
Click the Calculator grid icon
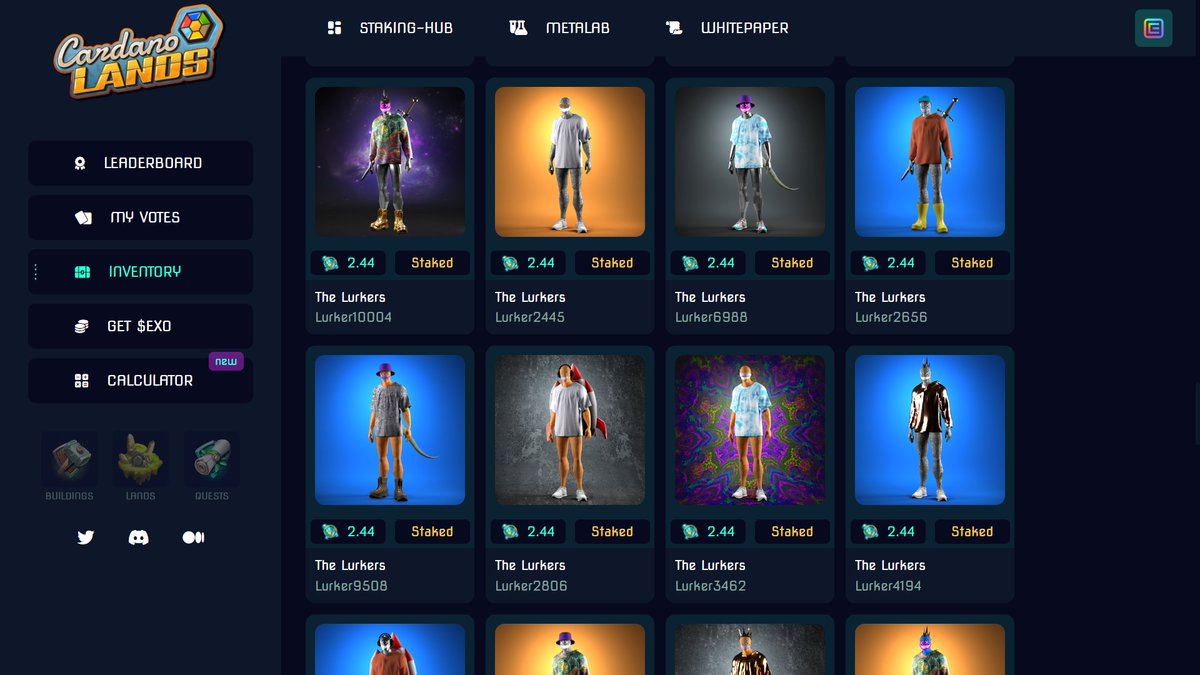(82, 381)
